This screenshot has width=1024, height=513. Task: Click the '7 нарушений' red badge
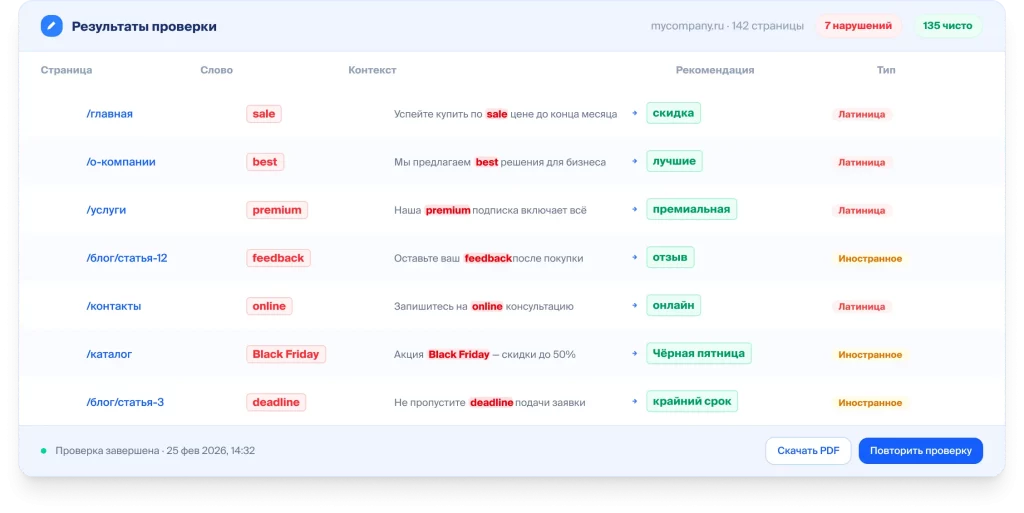(858, 26)
